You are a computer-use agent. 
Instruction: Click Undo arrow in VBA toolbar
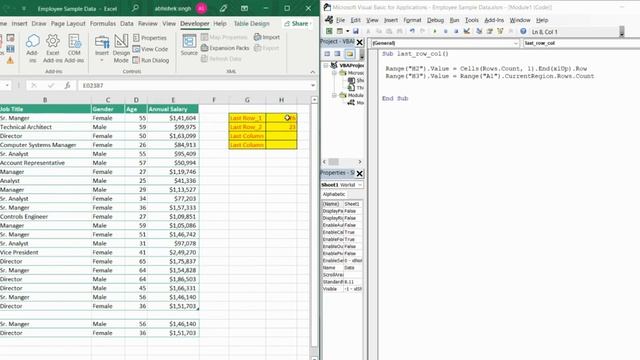[x=412, y=31]
